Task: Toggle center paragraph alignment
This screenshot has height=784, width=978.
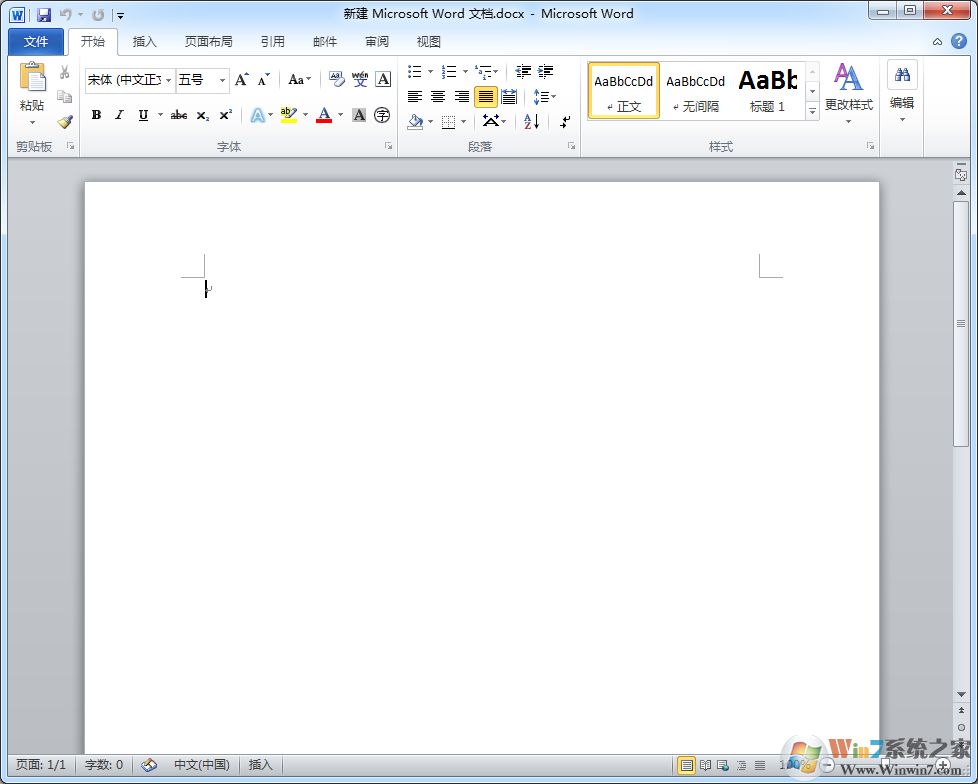Action: click(437, 96)
